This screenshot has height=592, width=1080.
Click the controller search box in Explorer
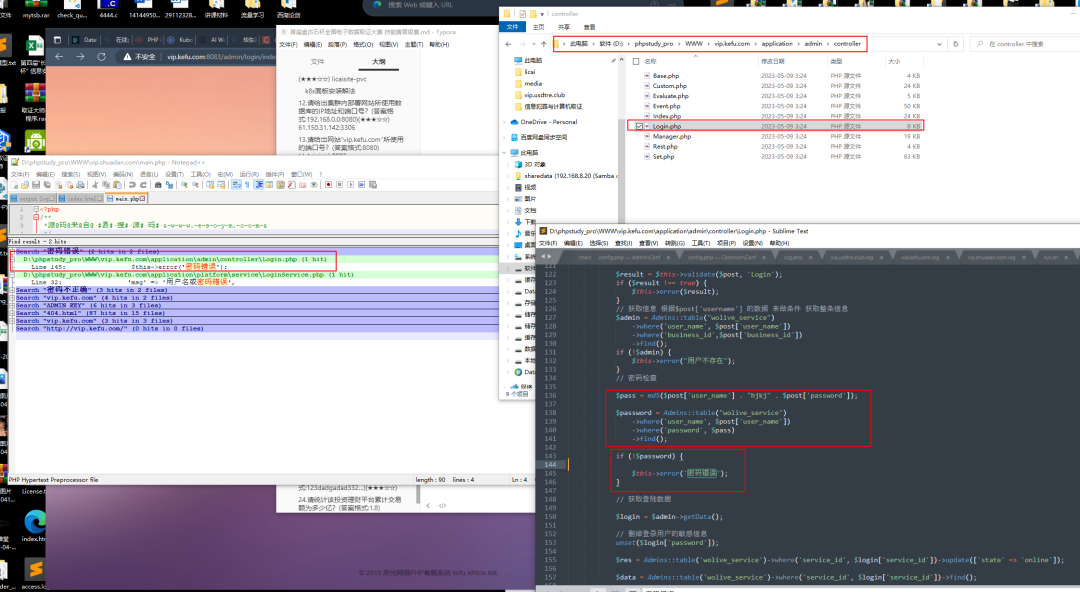point(1024,44)
